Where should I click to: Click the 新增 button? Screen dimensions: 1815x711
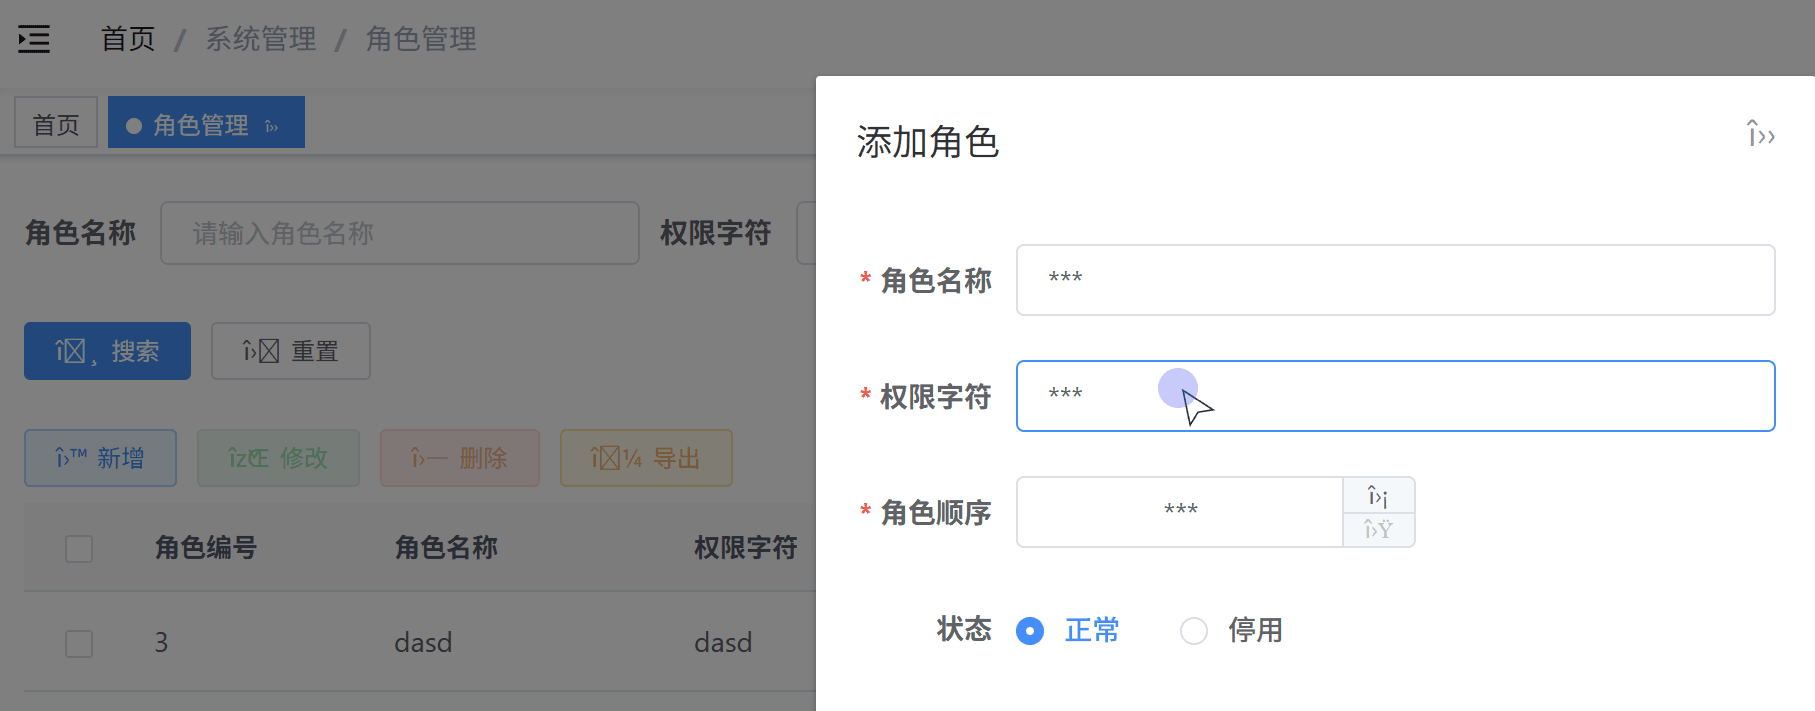100,458
